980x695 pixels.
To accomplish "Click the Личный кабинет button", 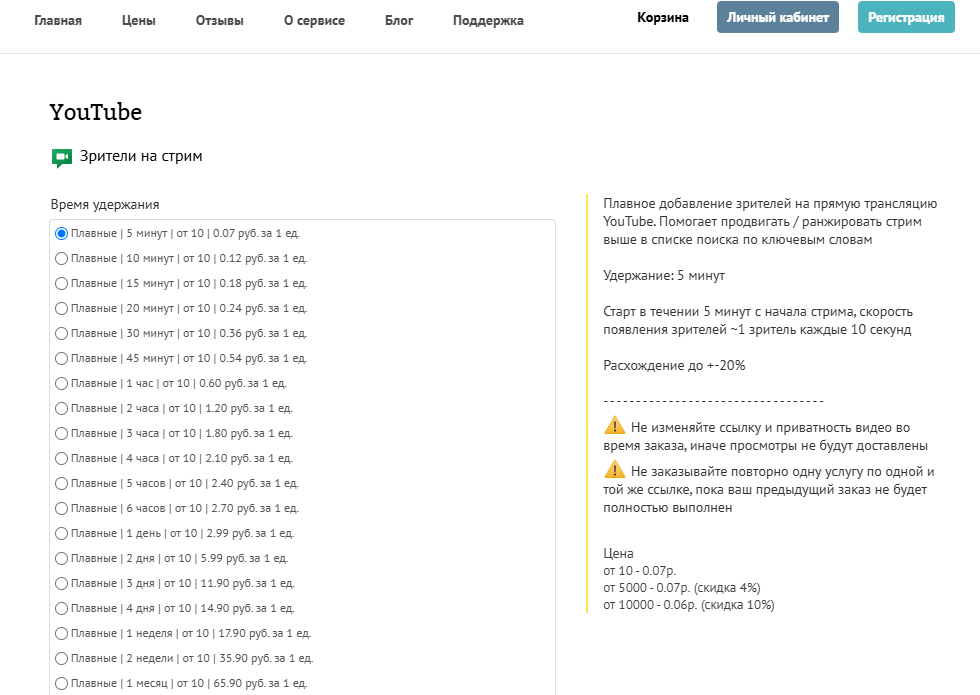I will (x=778, y=18).
